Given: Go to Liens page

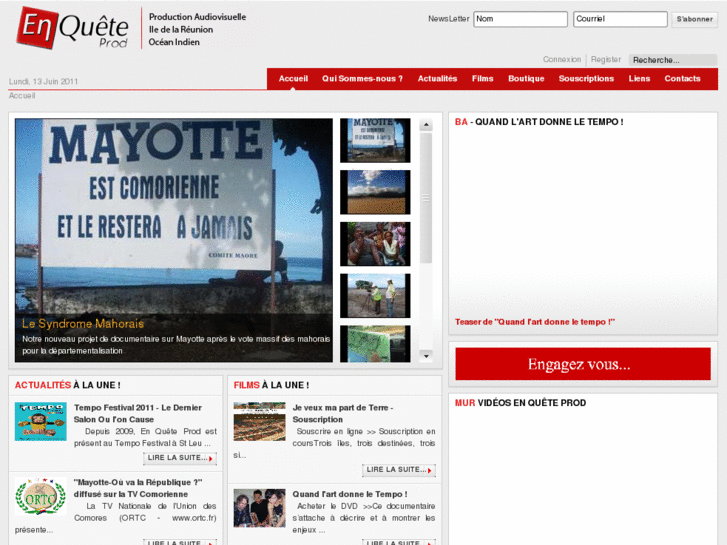Looking at the screenshot, I should (x=639, y=79).
